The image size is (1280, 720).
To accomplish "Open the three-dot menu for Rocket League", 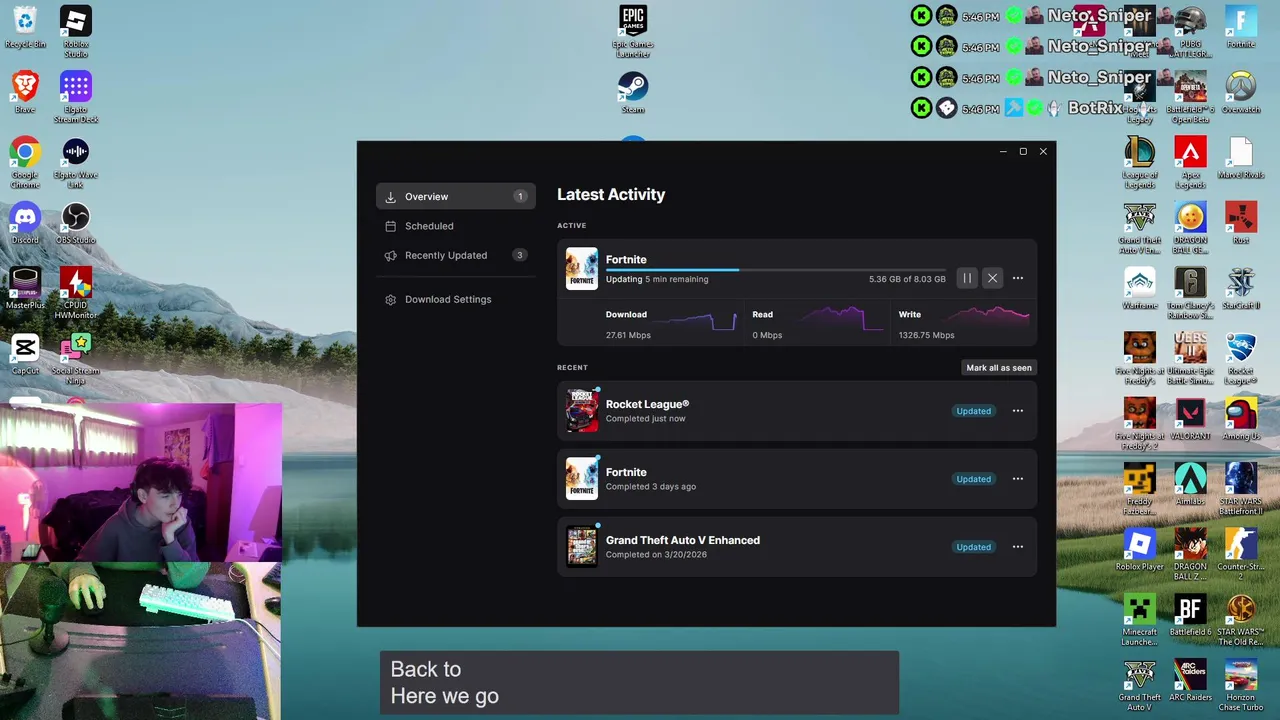I will (x=1018, y=411).
